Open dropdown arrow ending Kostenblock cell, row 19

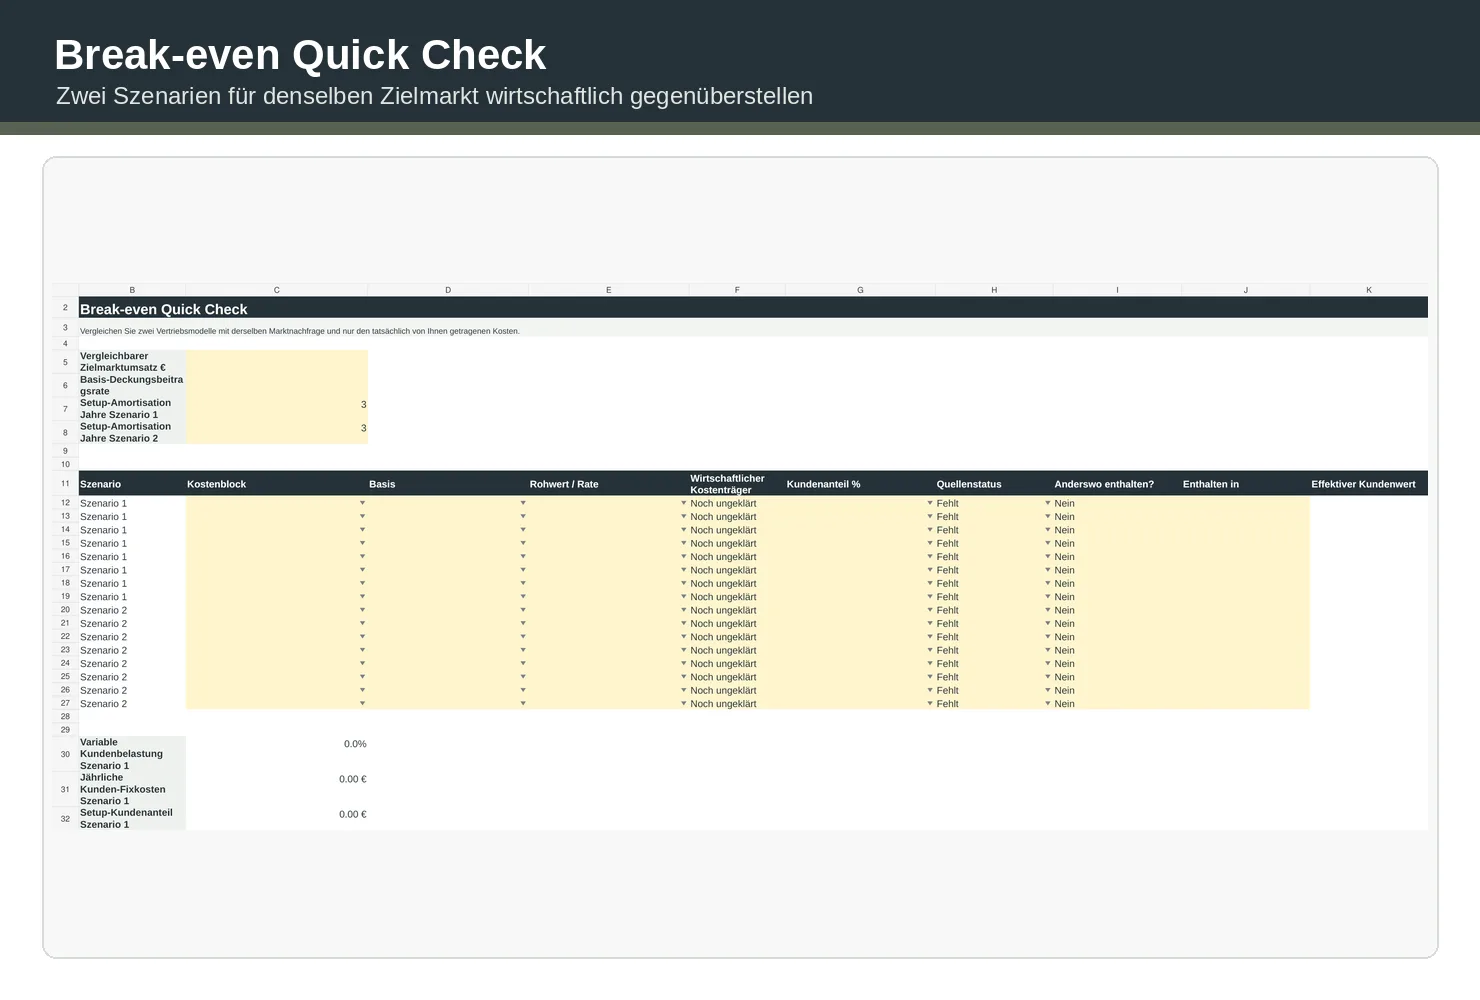[x=363, y=597]
